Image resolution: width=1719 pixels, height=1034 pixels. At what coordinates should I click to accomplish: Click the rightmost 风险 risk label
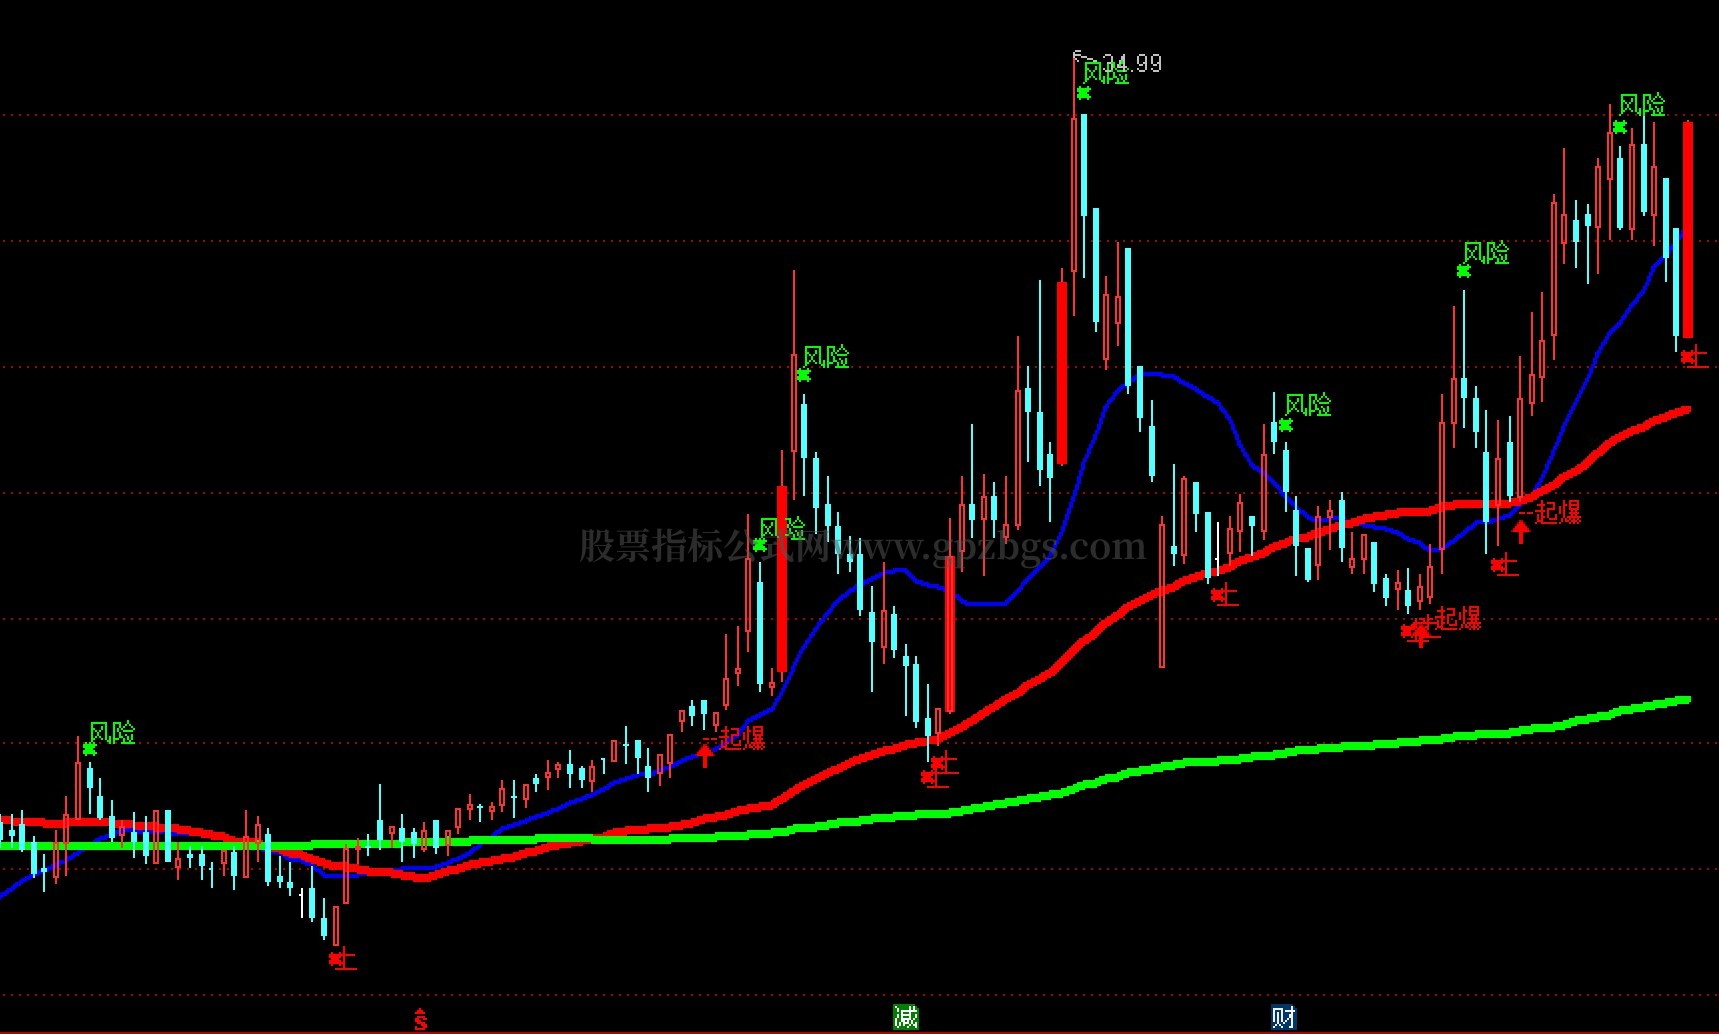coord(1642,105)
